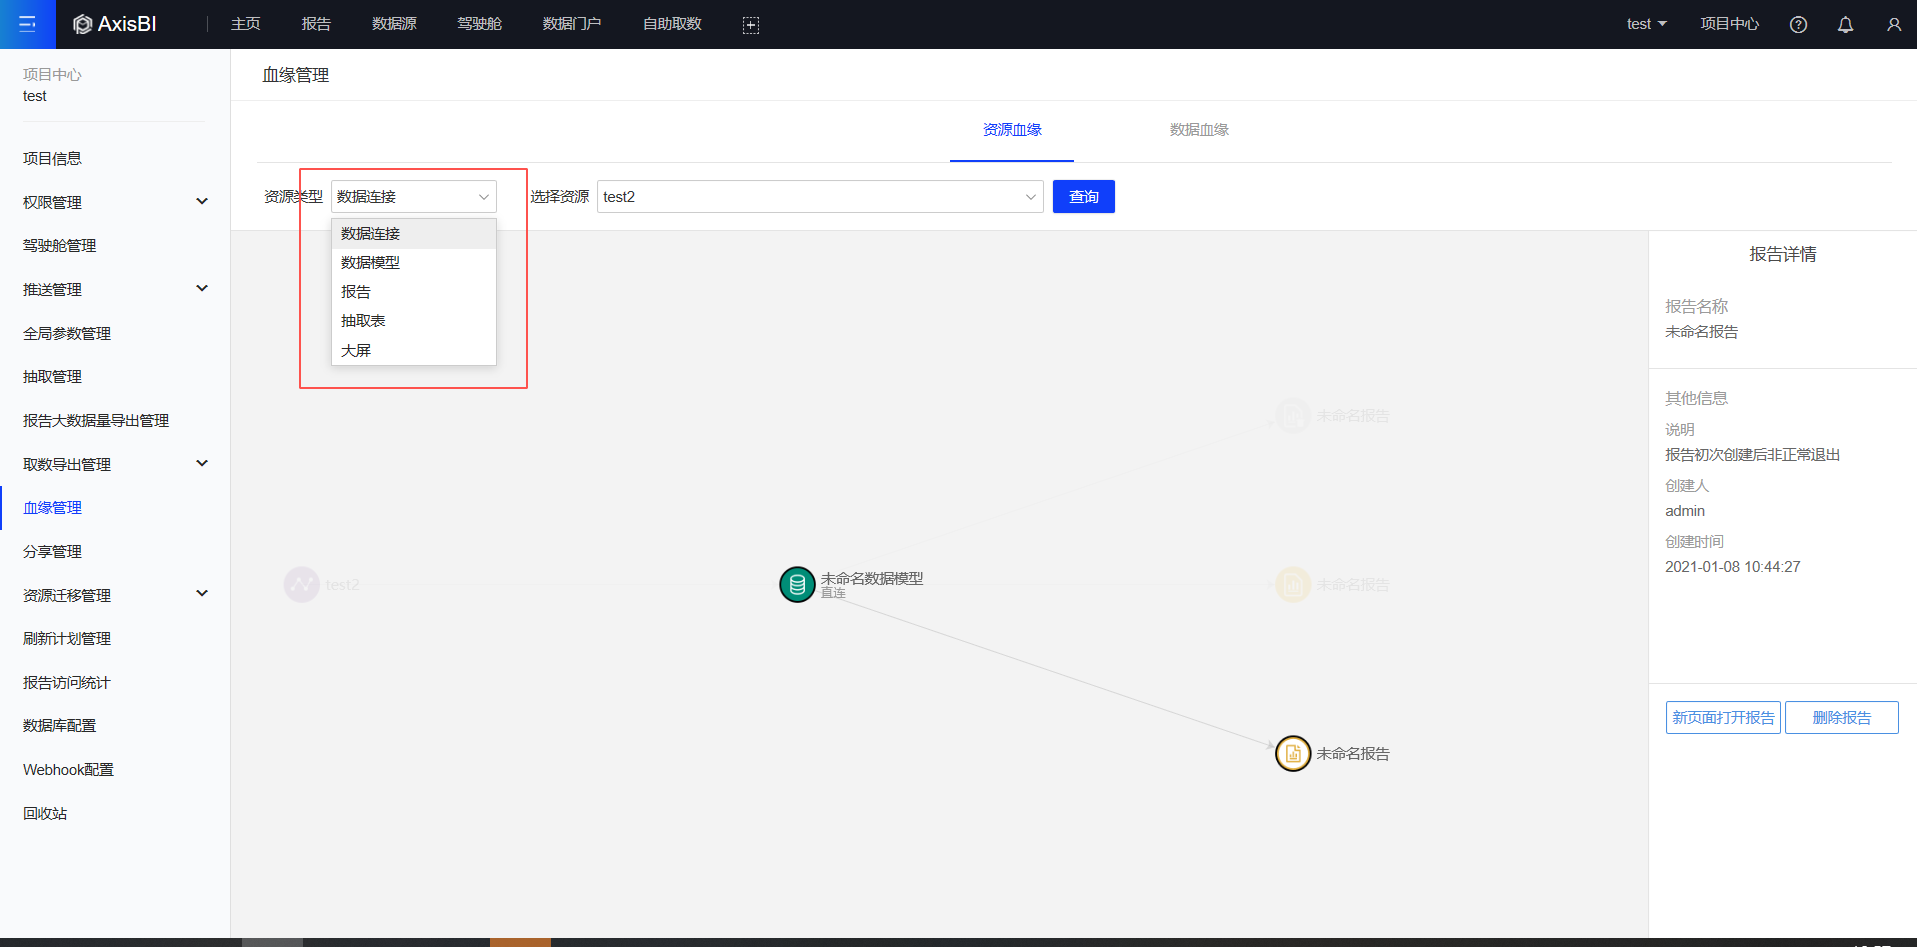The image size is (1917, 947).
Task: Expand the 取数导出管理 sidebar section
Action: click(x=202, y=464)
